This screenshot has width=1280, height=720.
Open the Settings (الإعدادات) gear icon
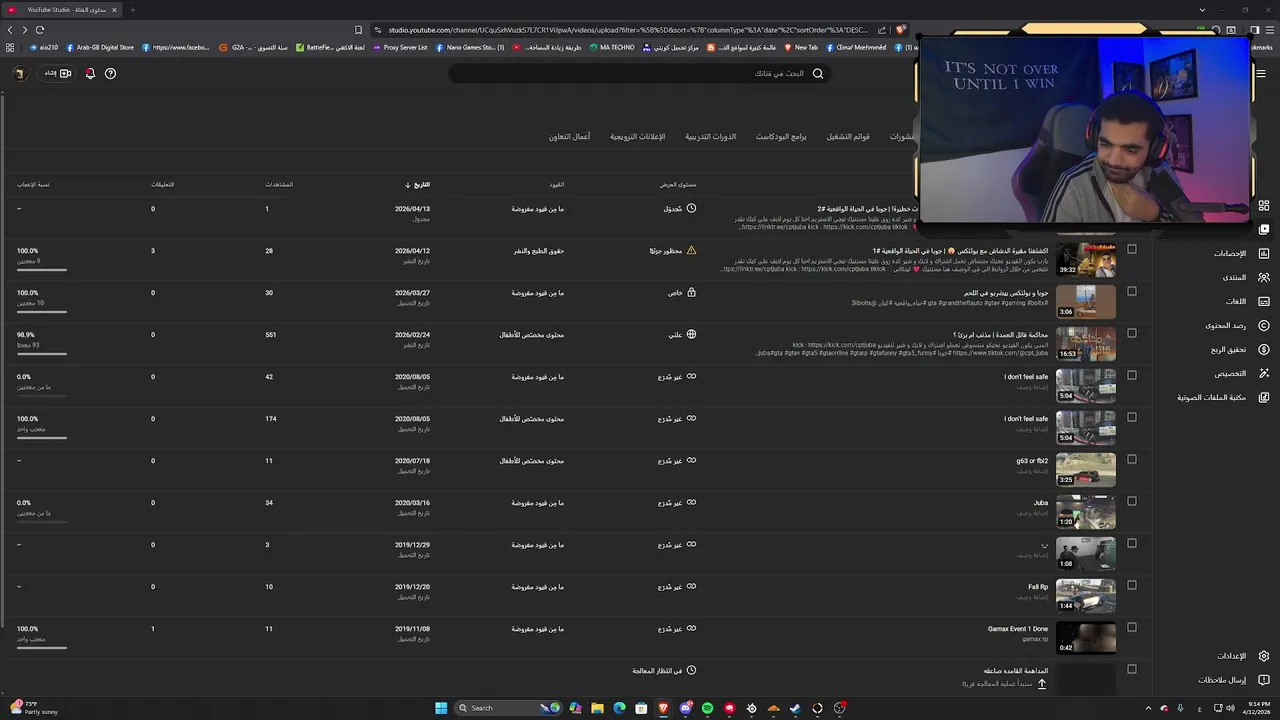pyautogui.click(x=1264, y=656)
